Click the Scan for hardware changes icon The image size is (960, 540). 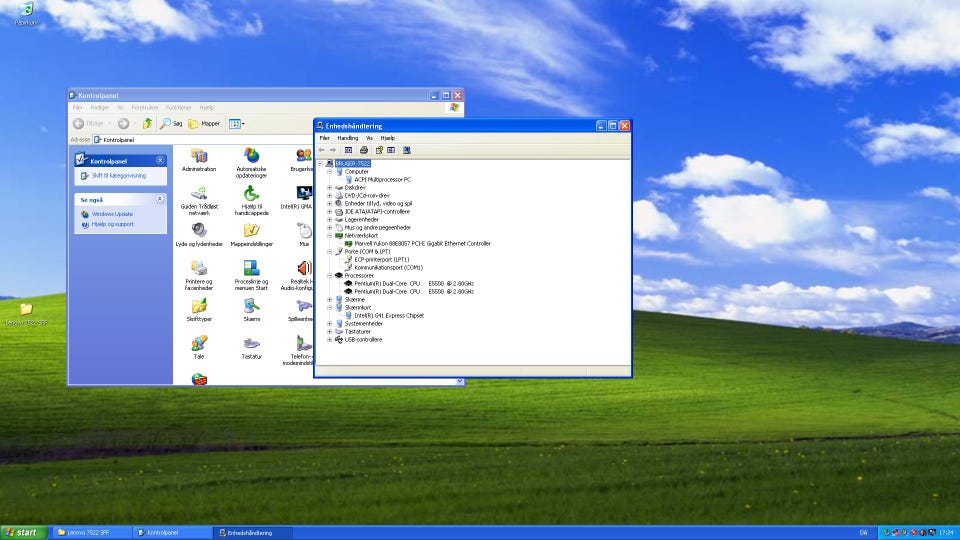coord(407,150)
